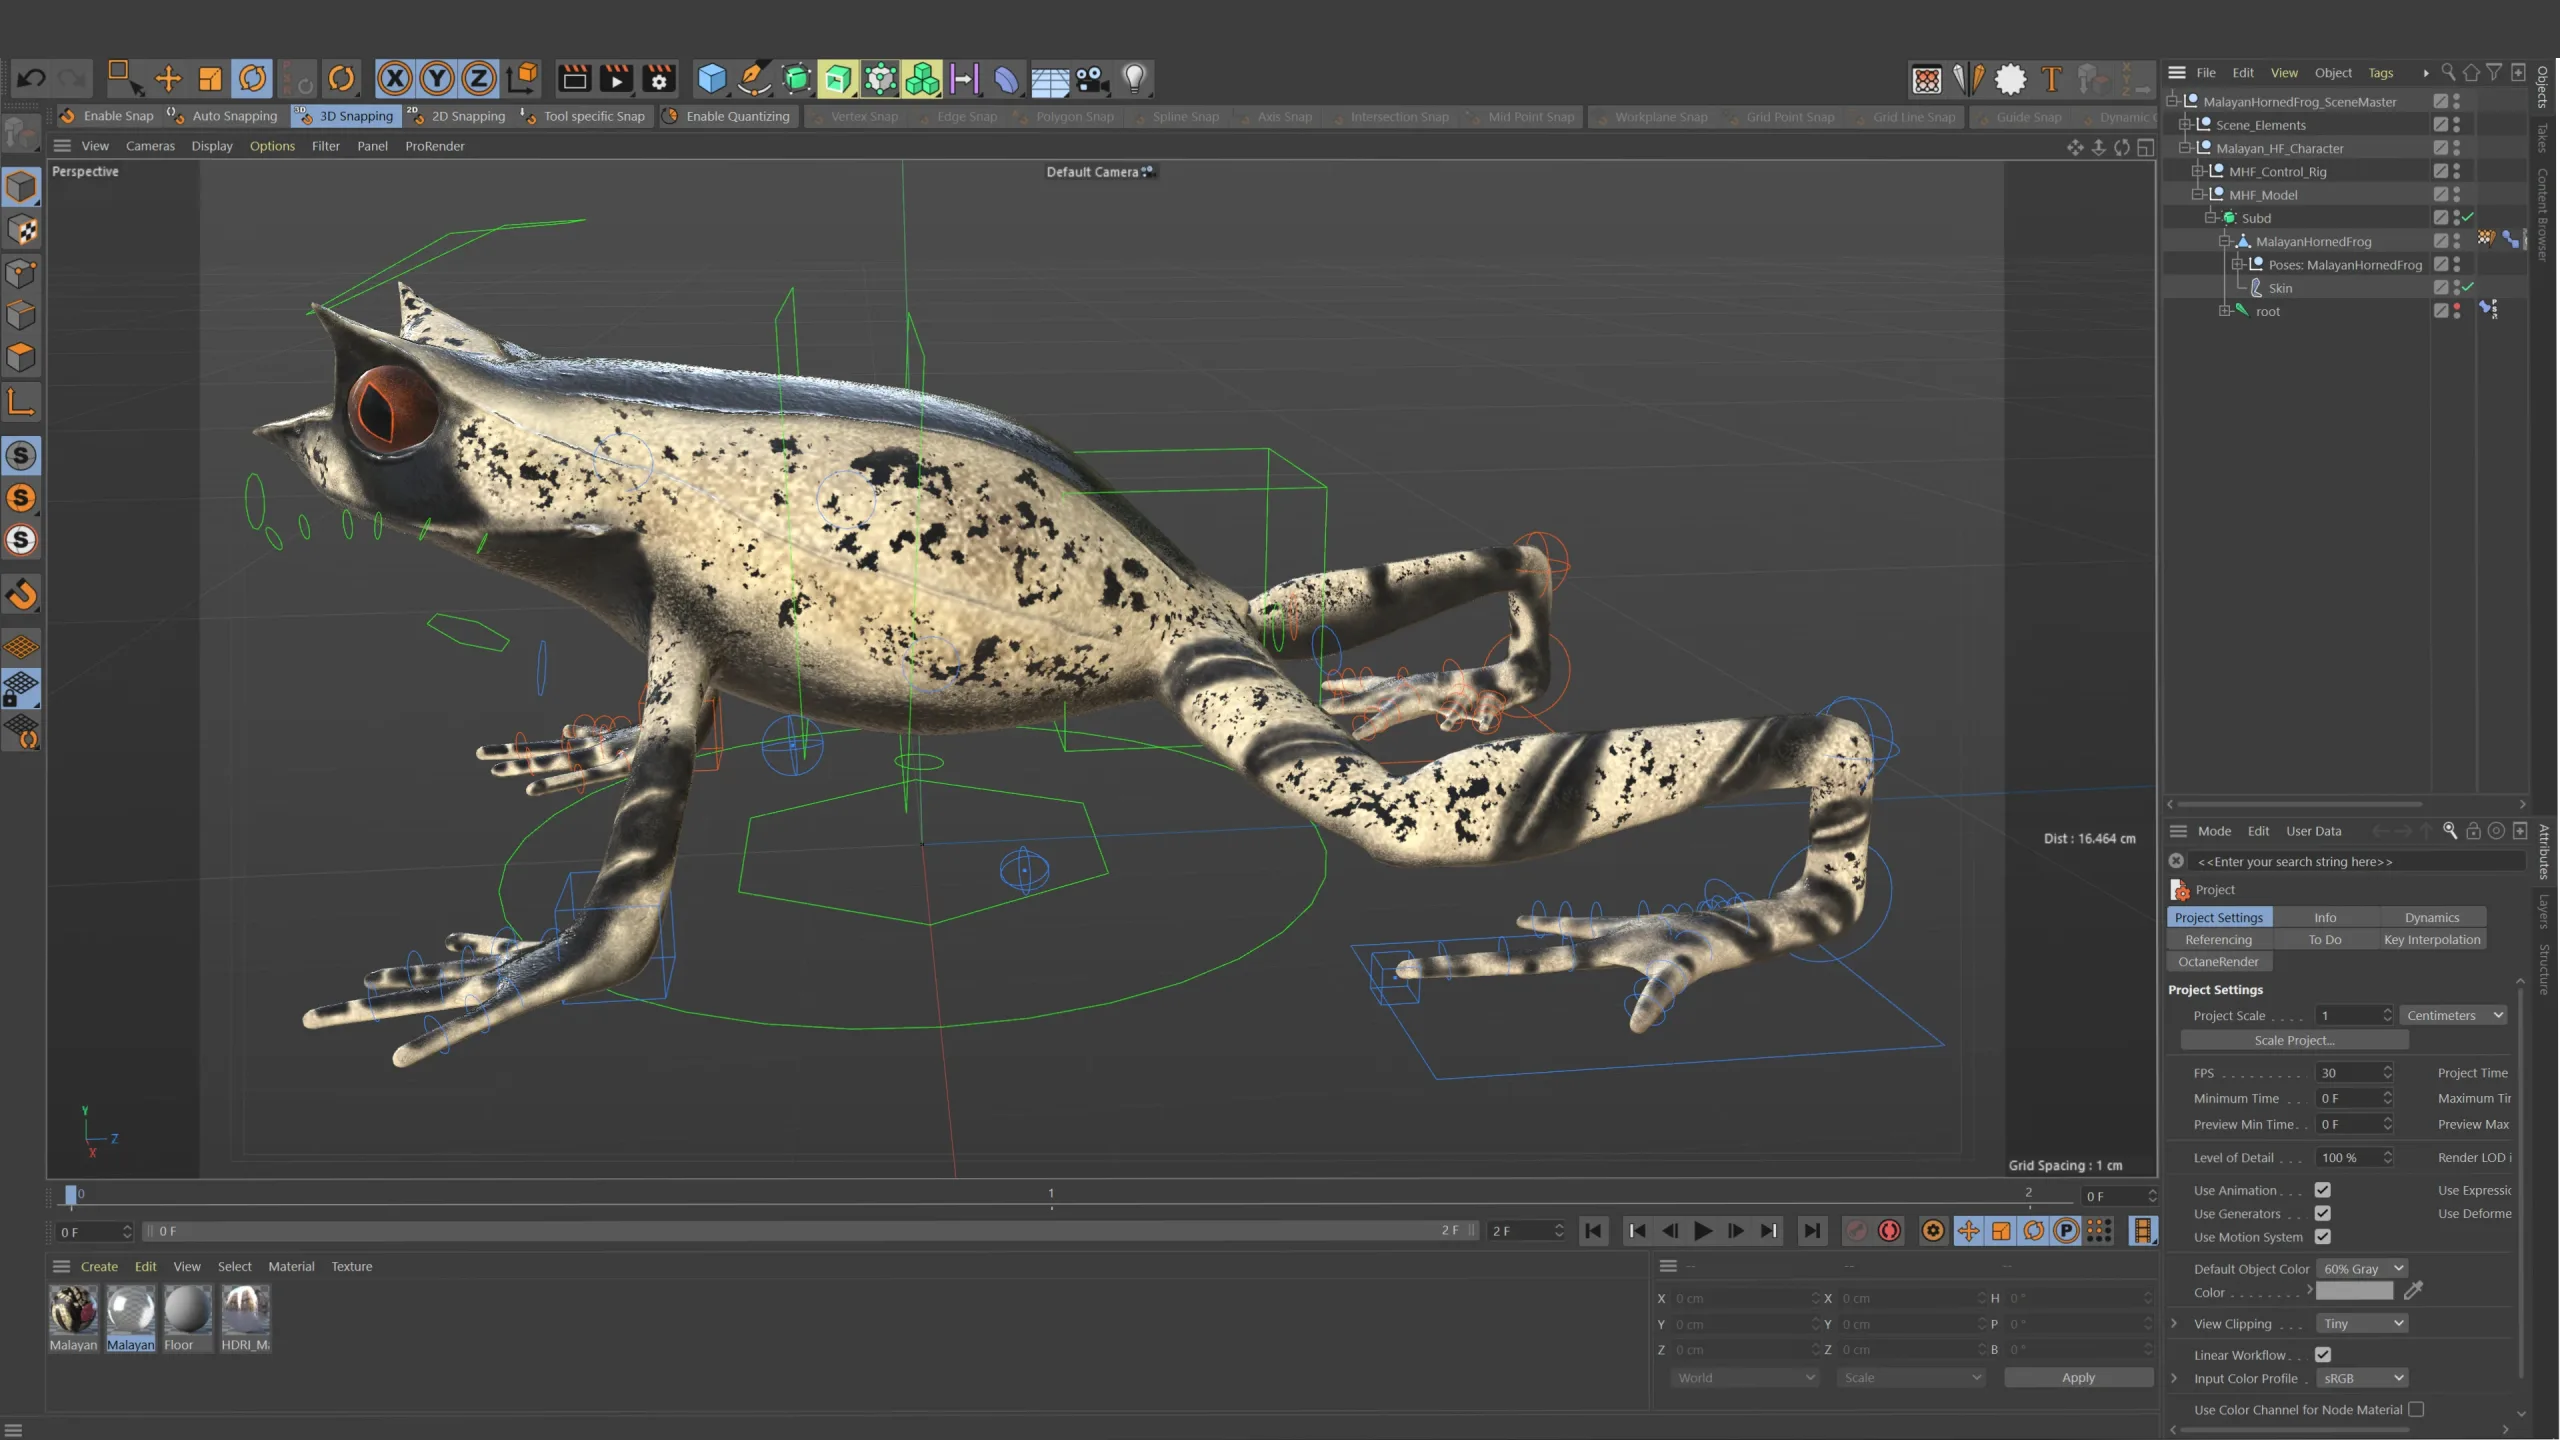Add a Cube primitive object
The width and height of the screenshot is (2560, 1440).
point(711,78)
